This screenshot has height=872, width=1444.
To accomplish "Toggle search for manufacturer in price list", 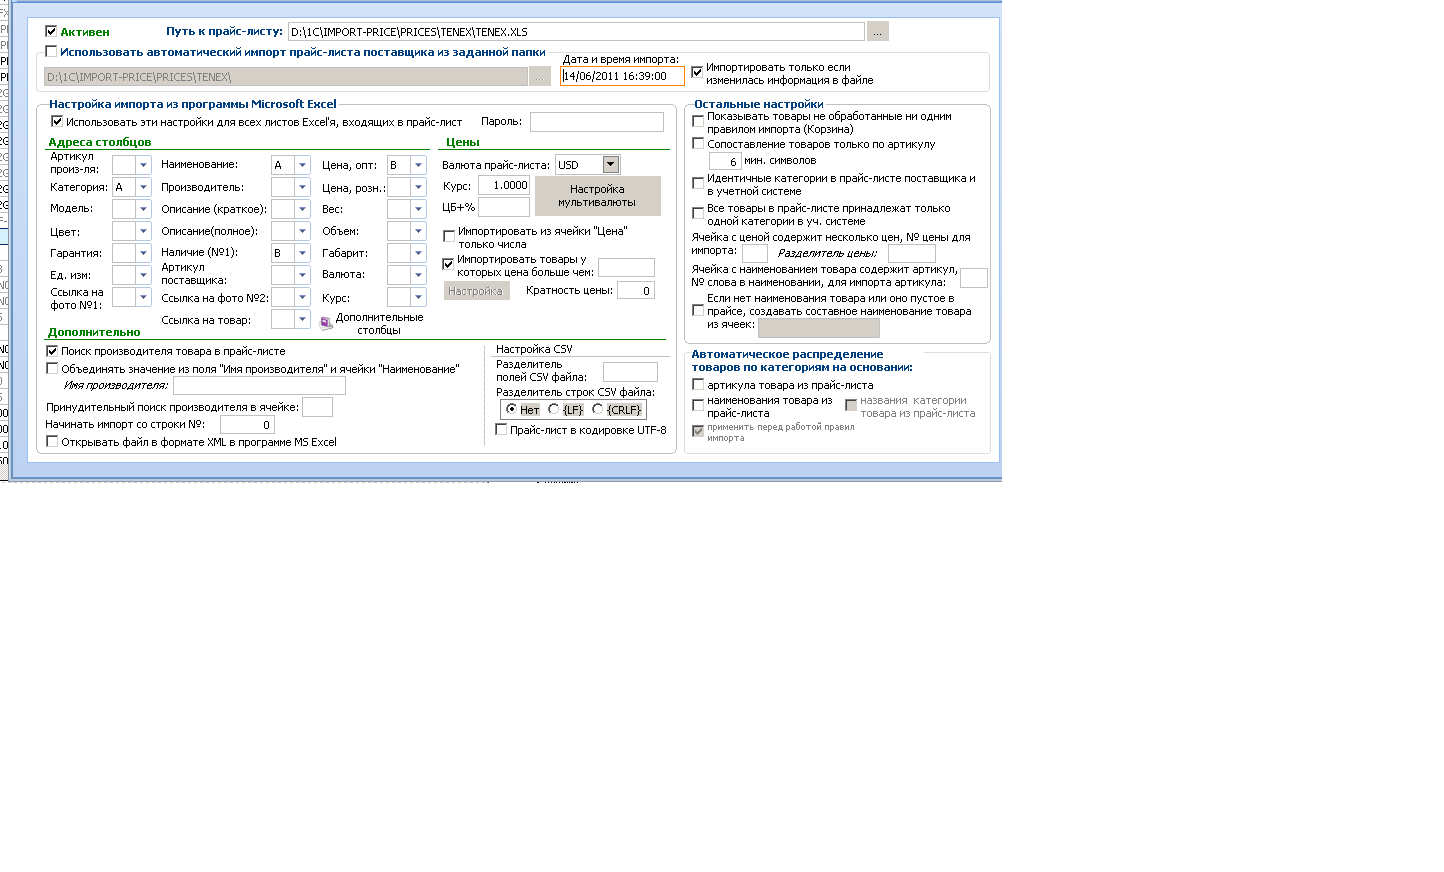I will click(x=52, y=351).
